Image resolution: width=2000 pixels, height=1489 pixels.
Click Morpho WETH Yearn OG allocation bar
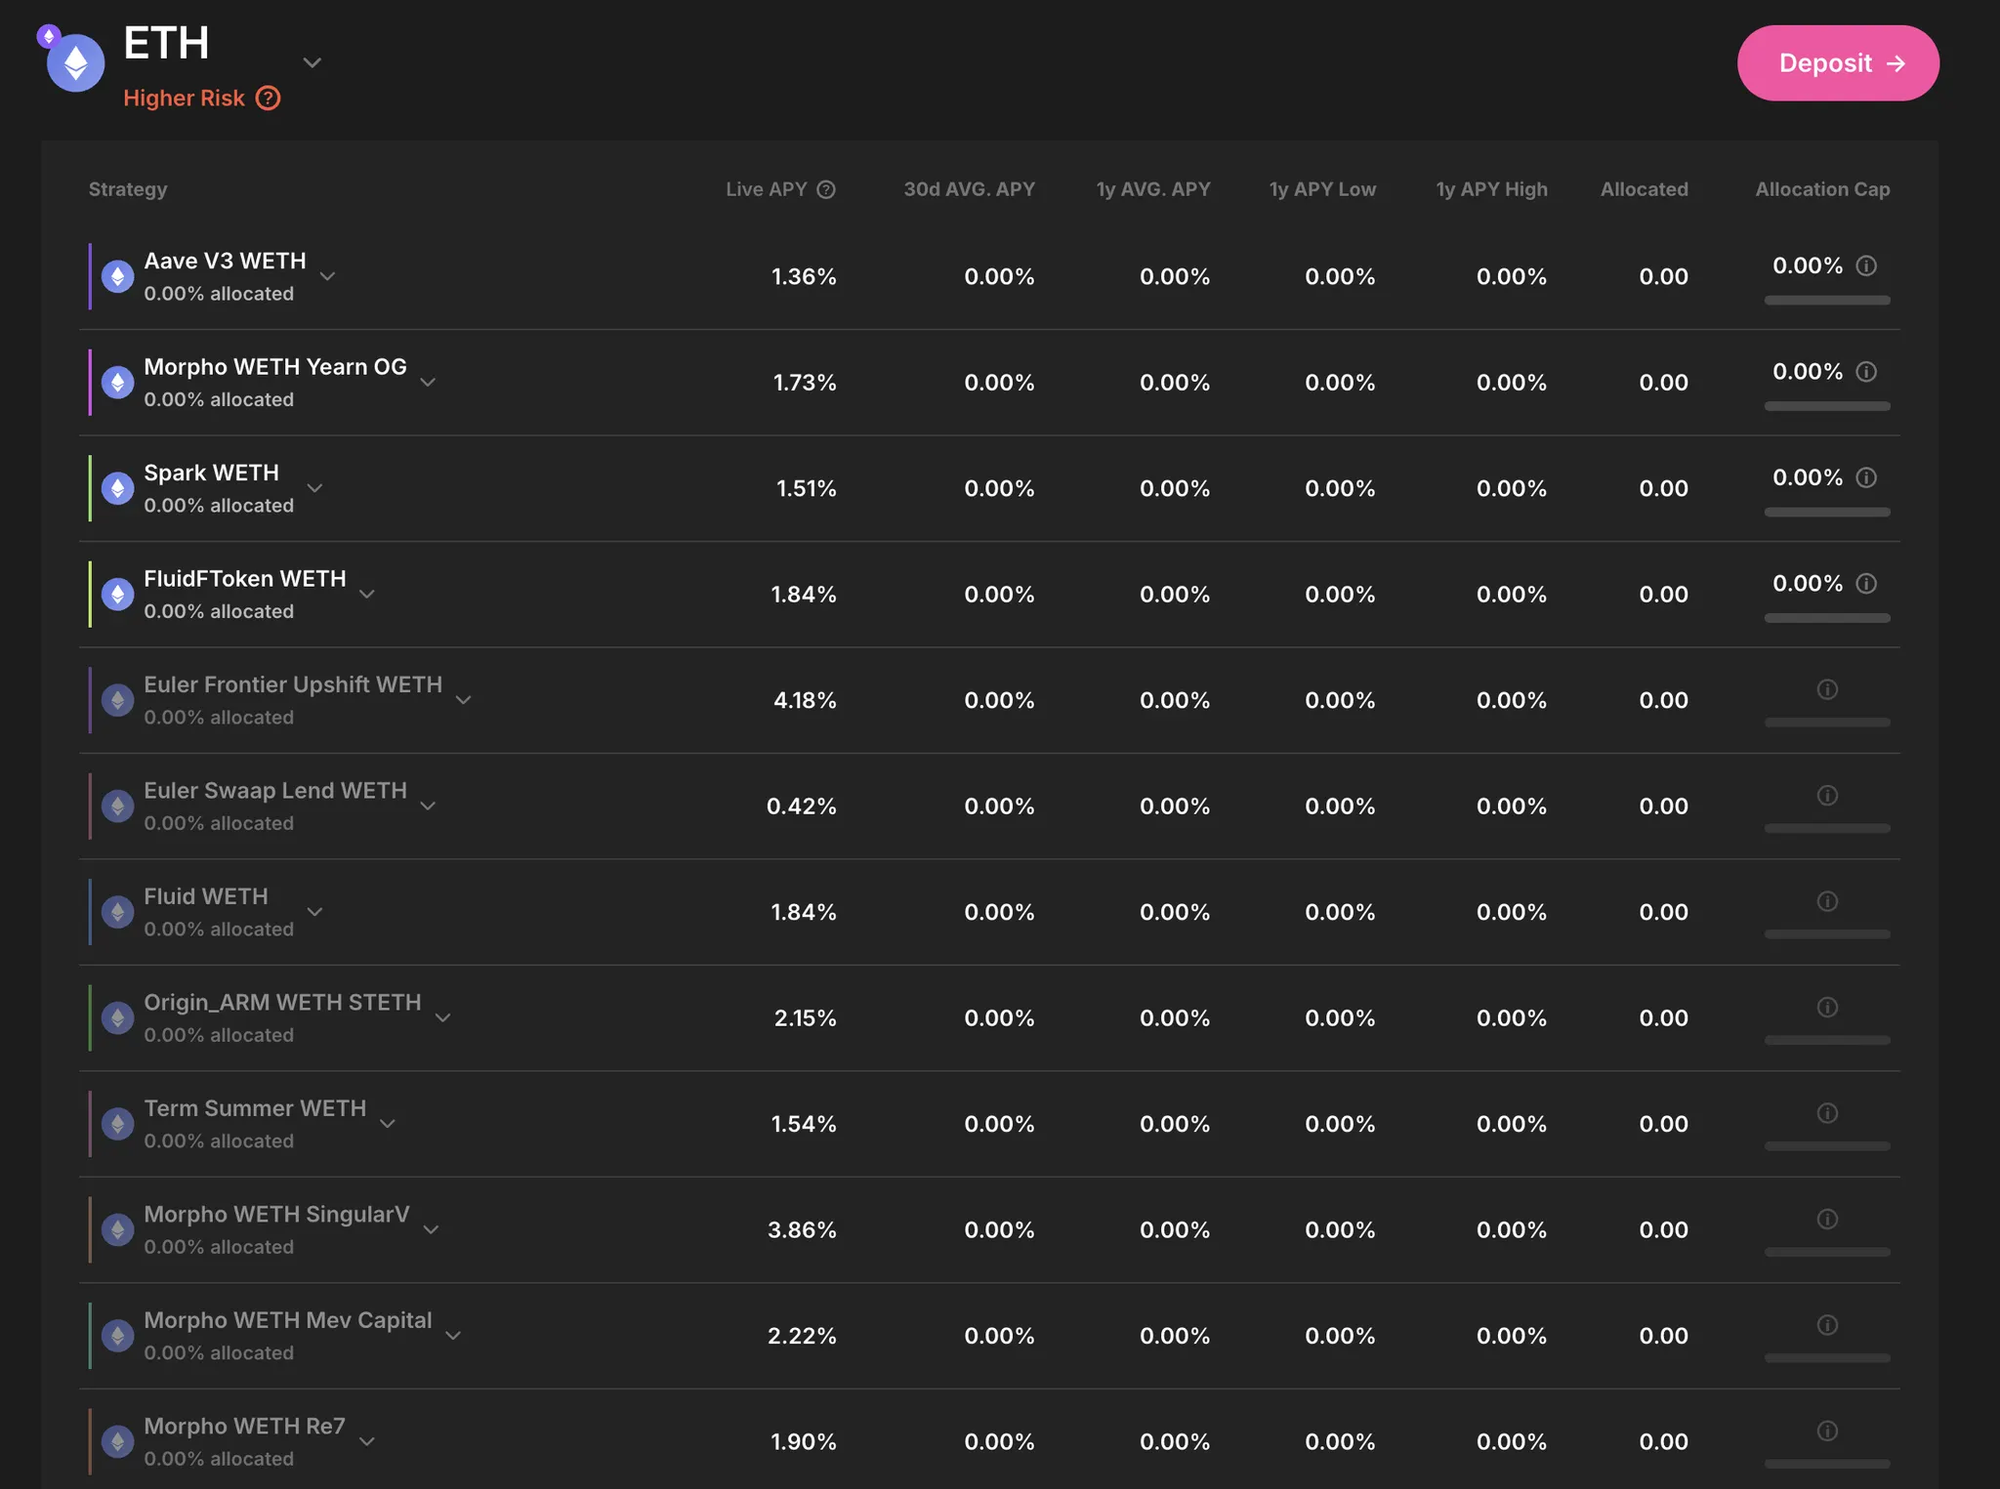pyautogui.click(x=1827, y=406)
